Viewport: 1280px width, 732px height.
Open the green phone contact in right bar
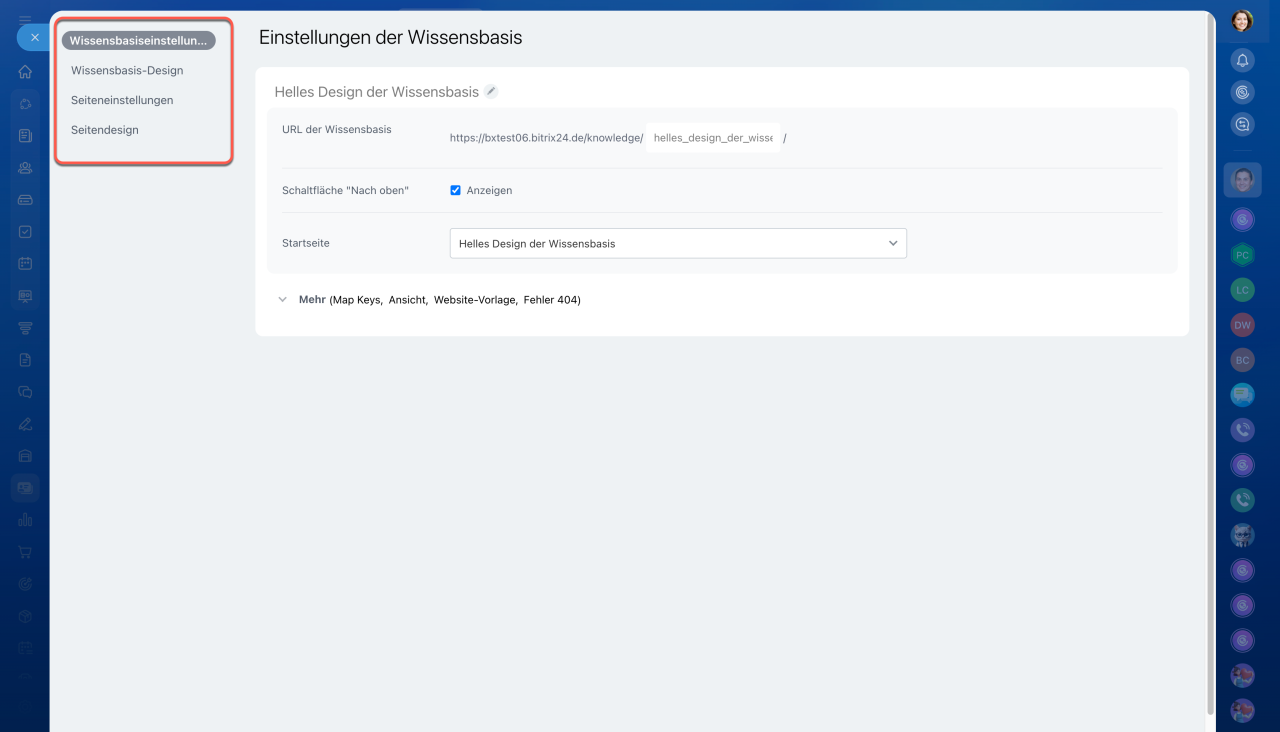(1242, 500)
